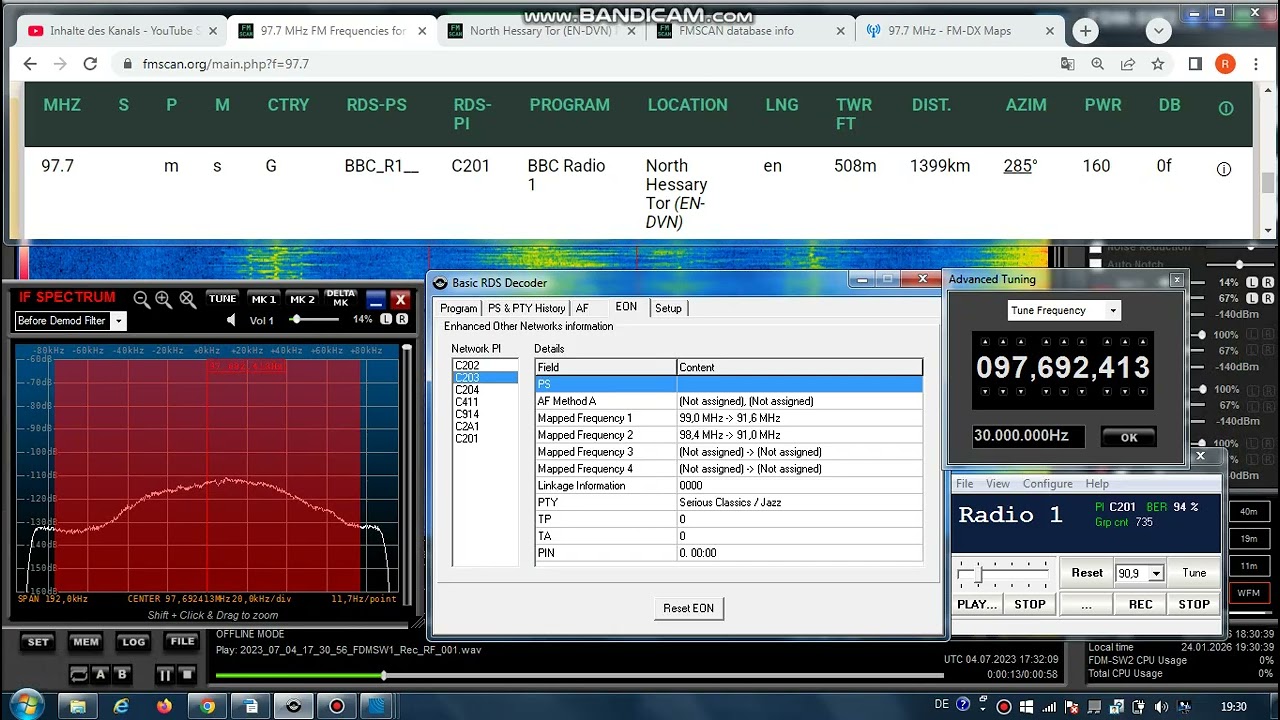
Task: Click the ... button in Radio 1
Action: [x=1086, y=604]
